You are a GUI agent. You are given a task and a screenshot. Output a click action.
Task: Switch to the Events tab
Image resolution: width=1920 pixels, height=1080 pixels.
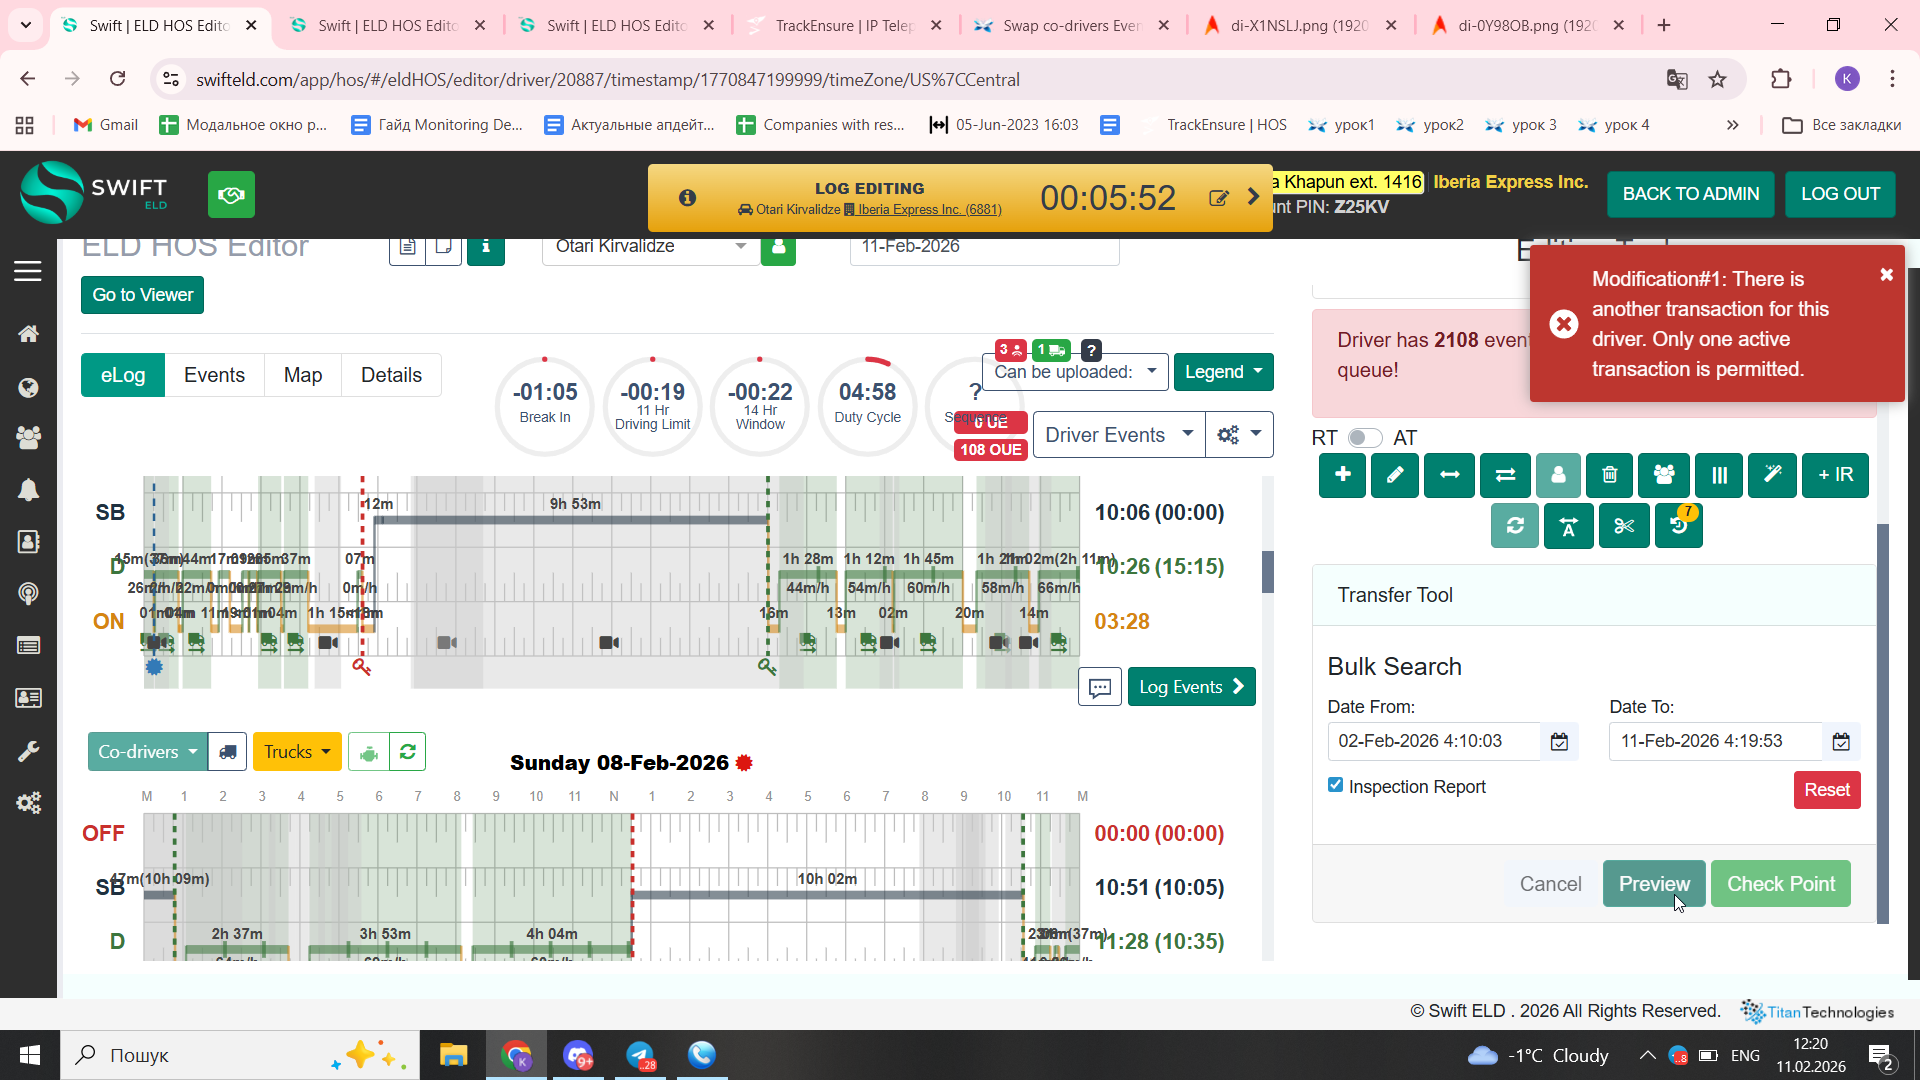tap(214, 375)
